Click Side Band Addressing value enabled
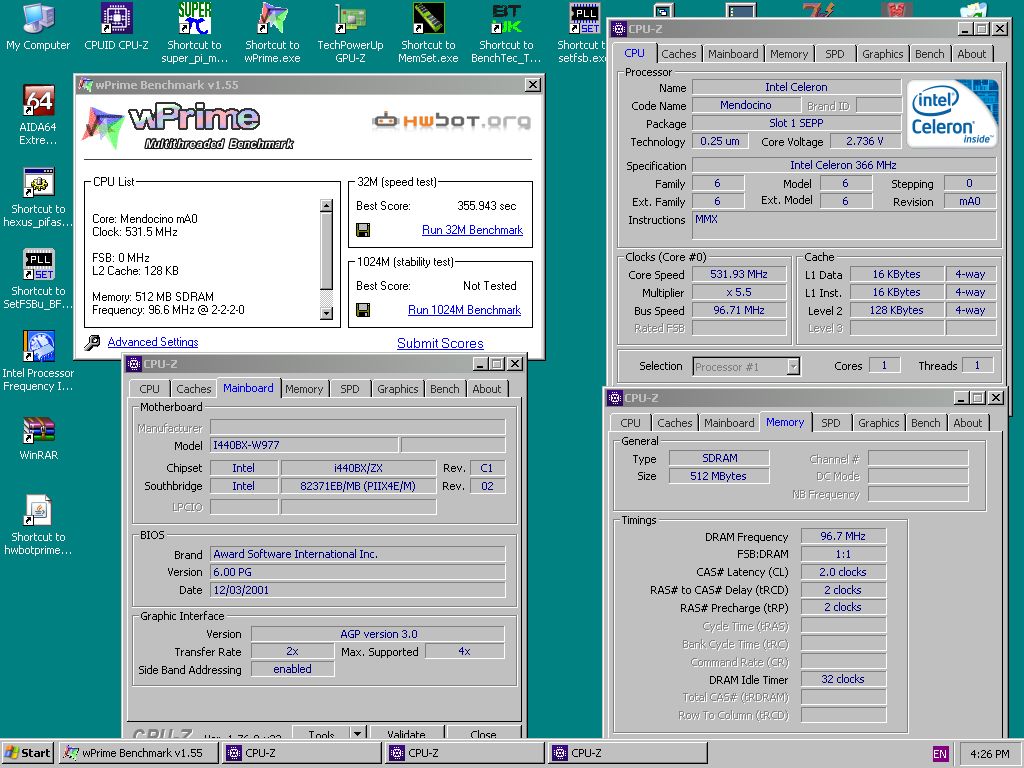Screen dimensions: 1024x768 click(x=292, y=669)
